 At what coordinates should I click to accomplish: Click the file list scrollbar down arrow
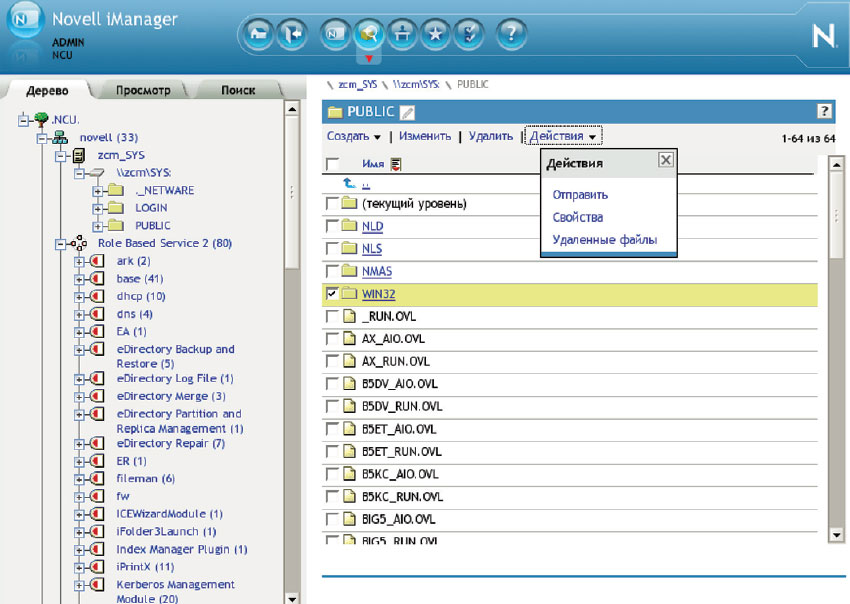[x=838, y=536]
